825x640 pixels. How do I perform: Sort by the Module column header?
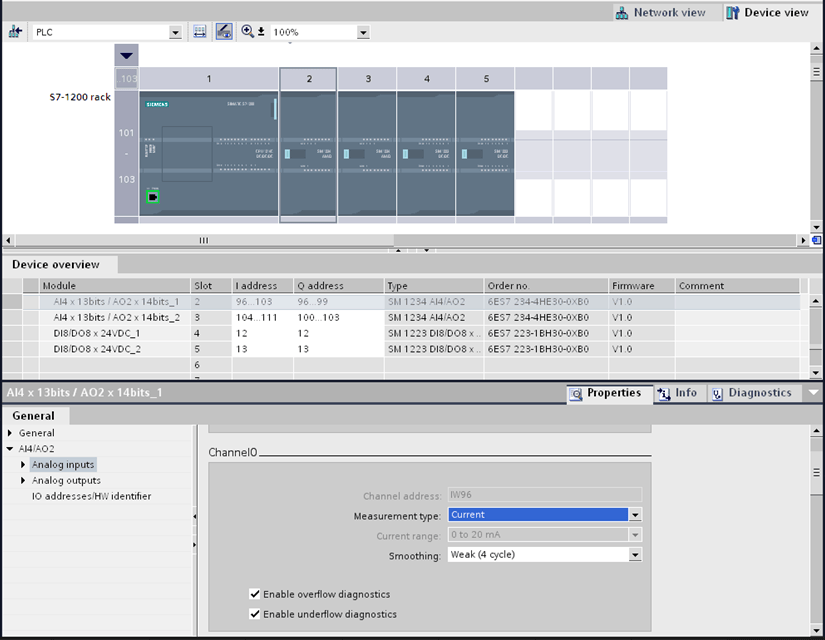click(x=115, y=285)
